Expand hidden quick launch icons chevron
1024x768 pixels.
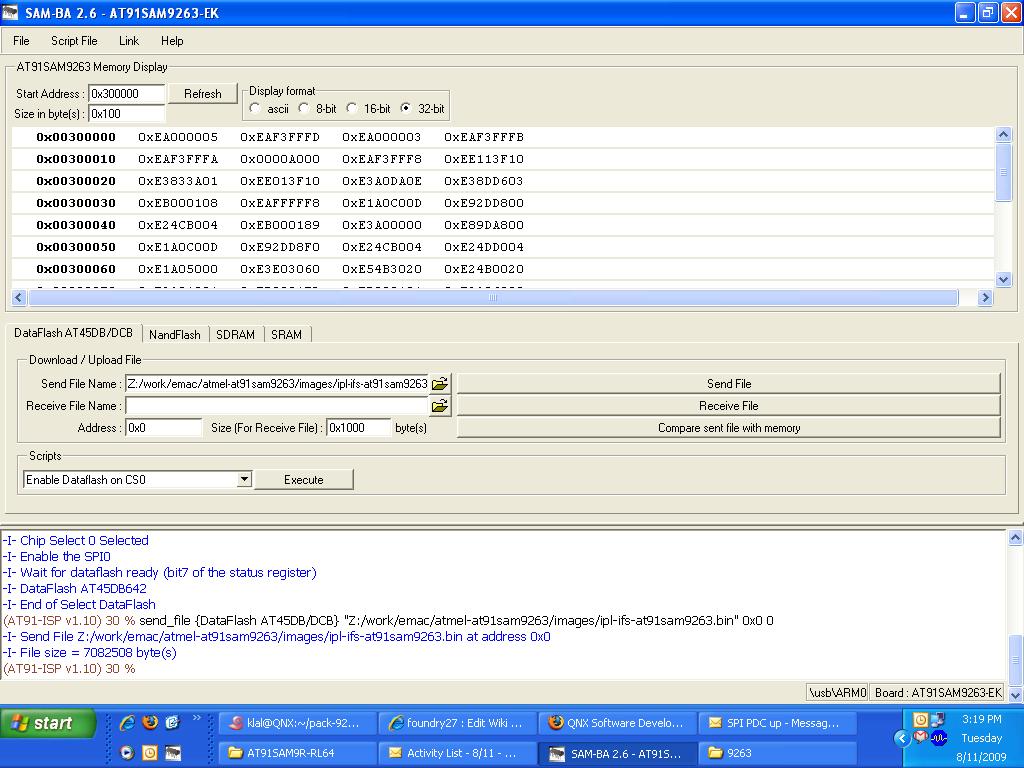coord(197,718)
